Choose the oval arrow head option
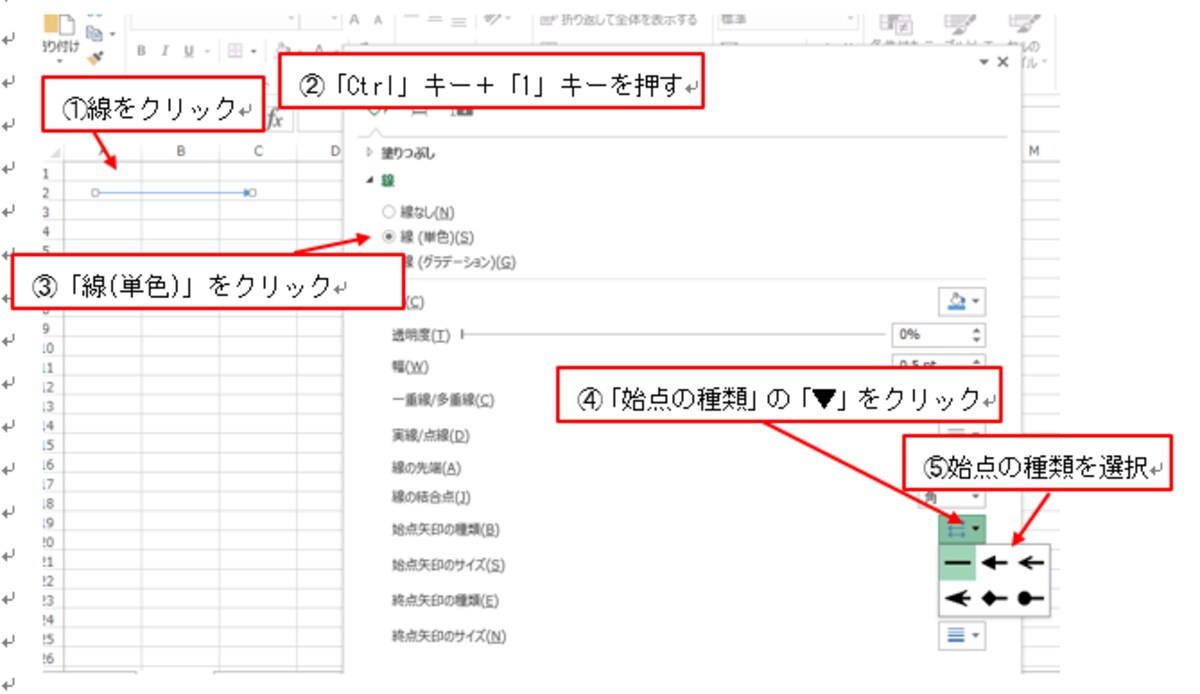 (x=1029, y=597)
